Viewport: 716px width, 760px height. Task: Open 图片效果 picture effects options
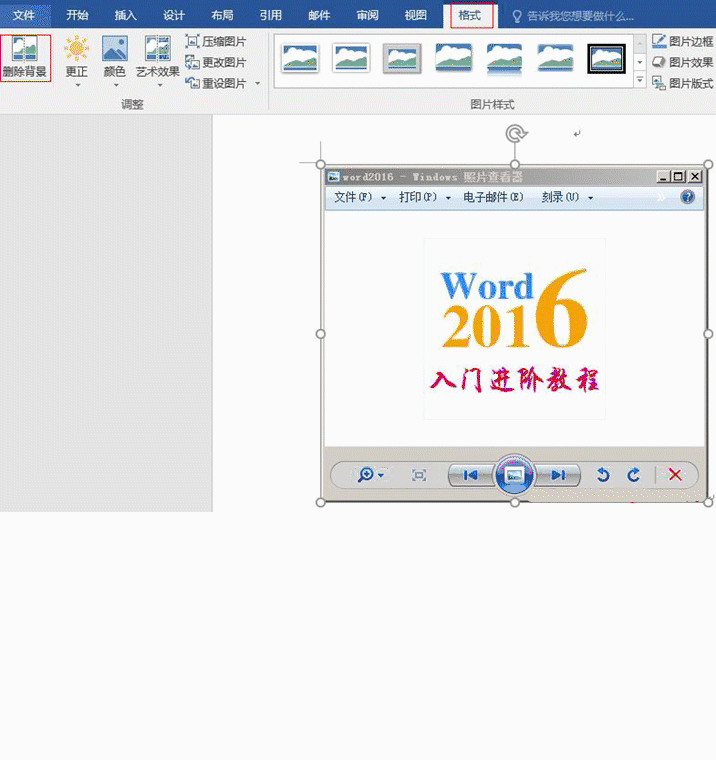point(683,63)
